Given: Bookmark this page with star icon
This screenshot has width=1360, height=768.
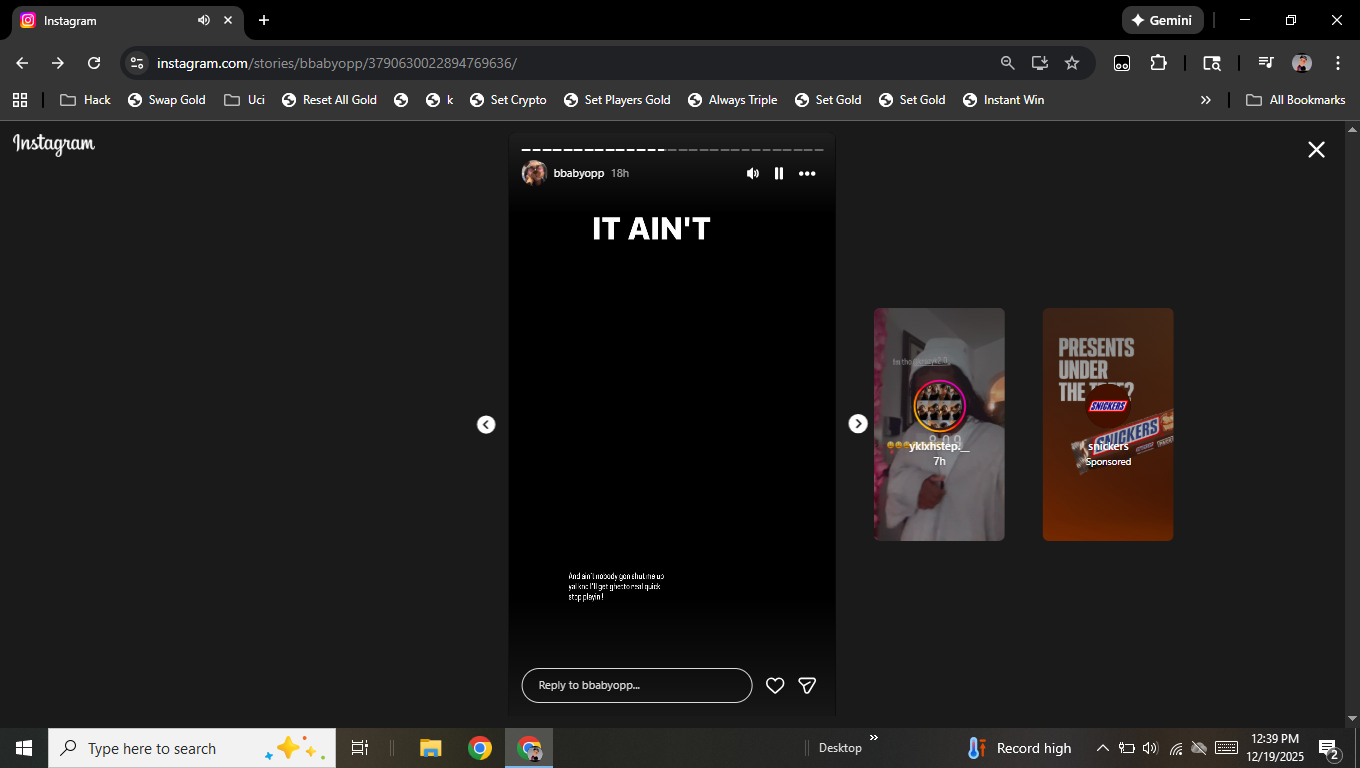Looking at the screenshot, I should (x=1072, y=63).
